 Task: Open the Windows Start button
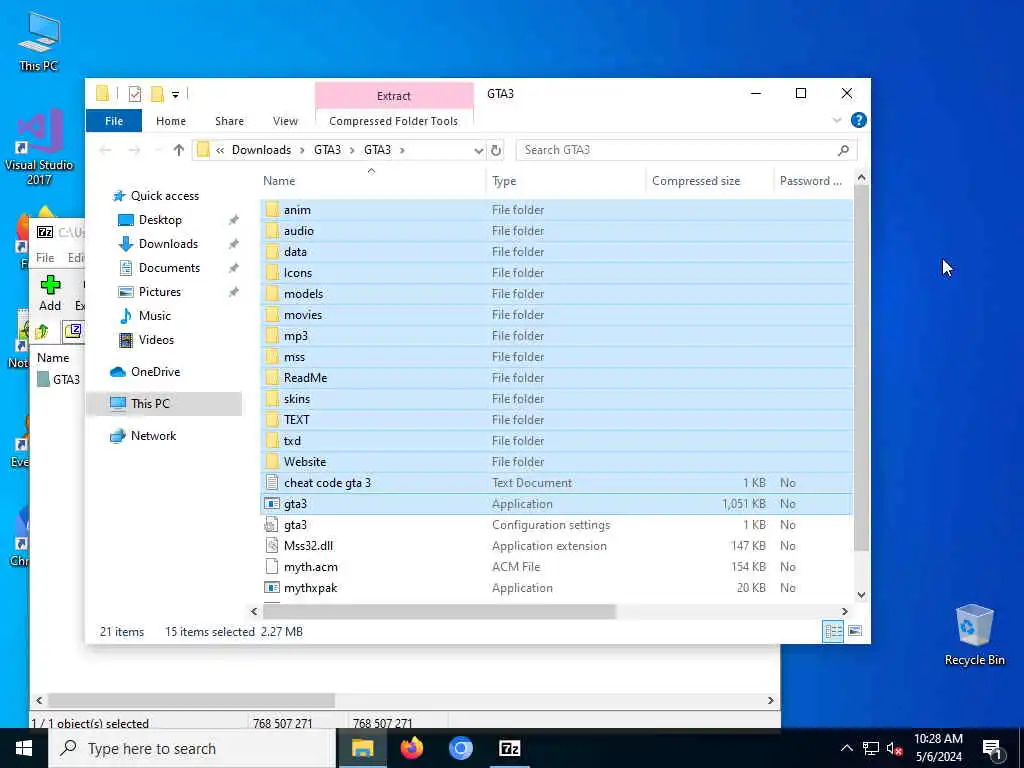[24, 748]
